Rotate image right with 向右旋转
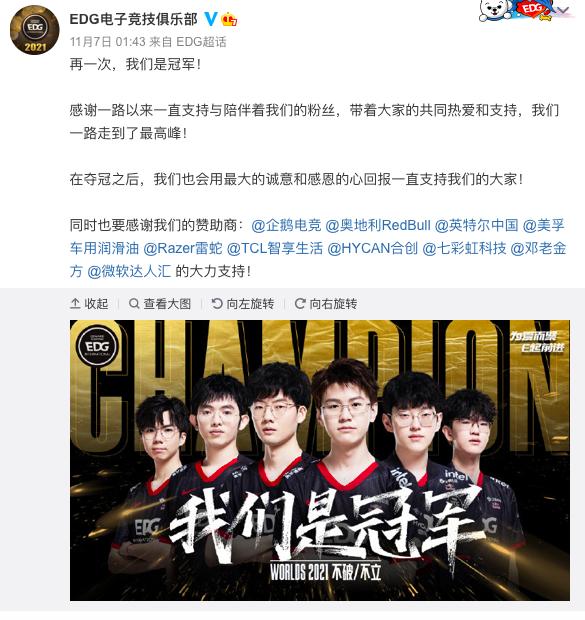This screenshot has width=585, height=620. [326, 304]
